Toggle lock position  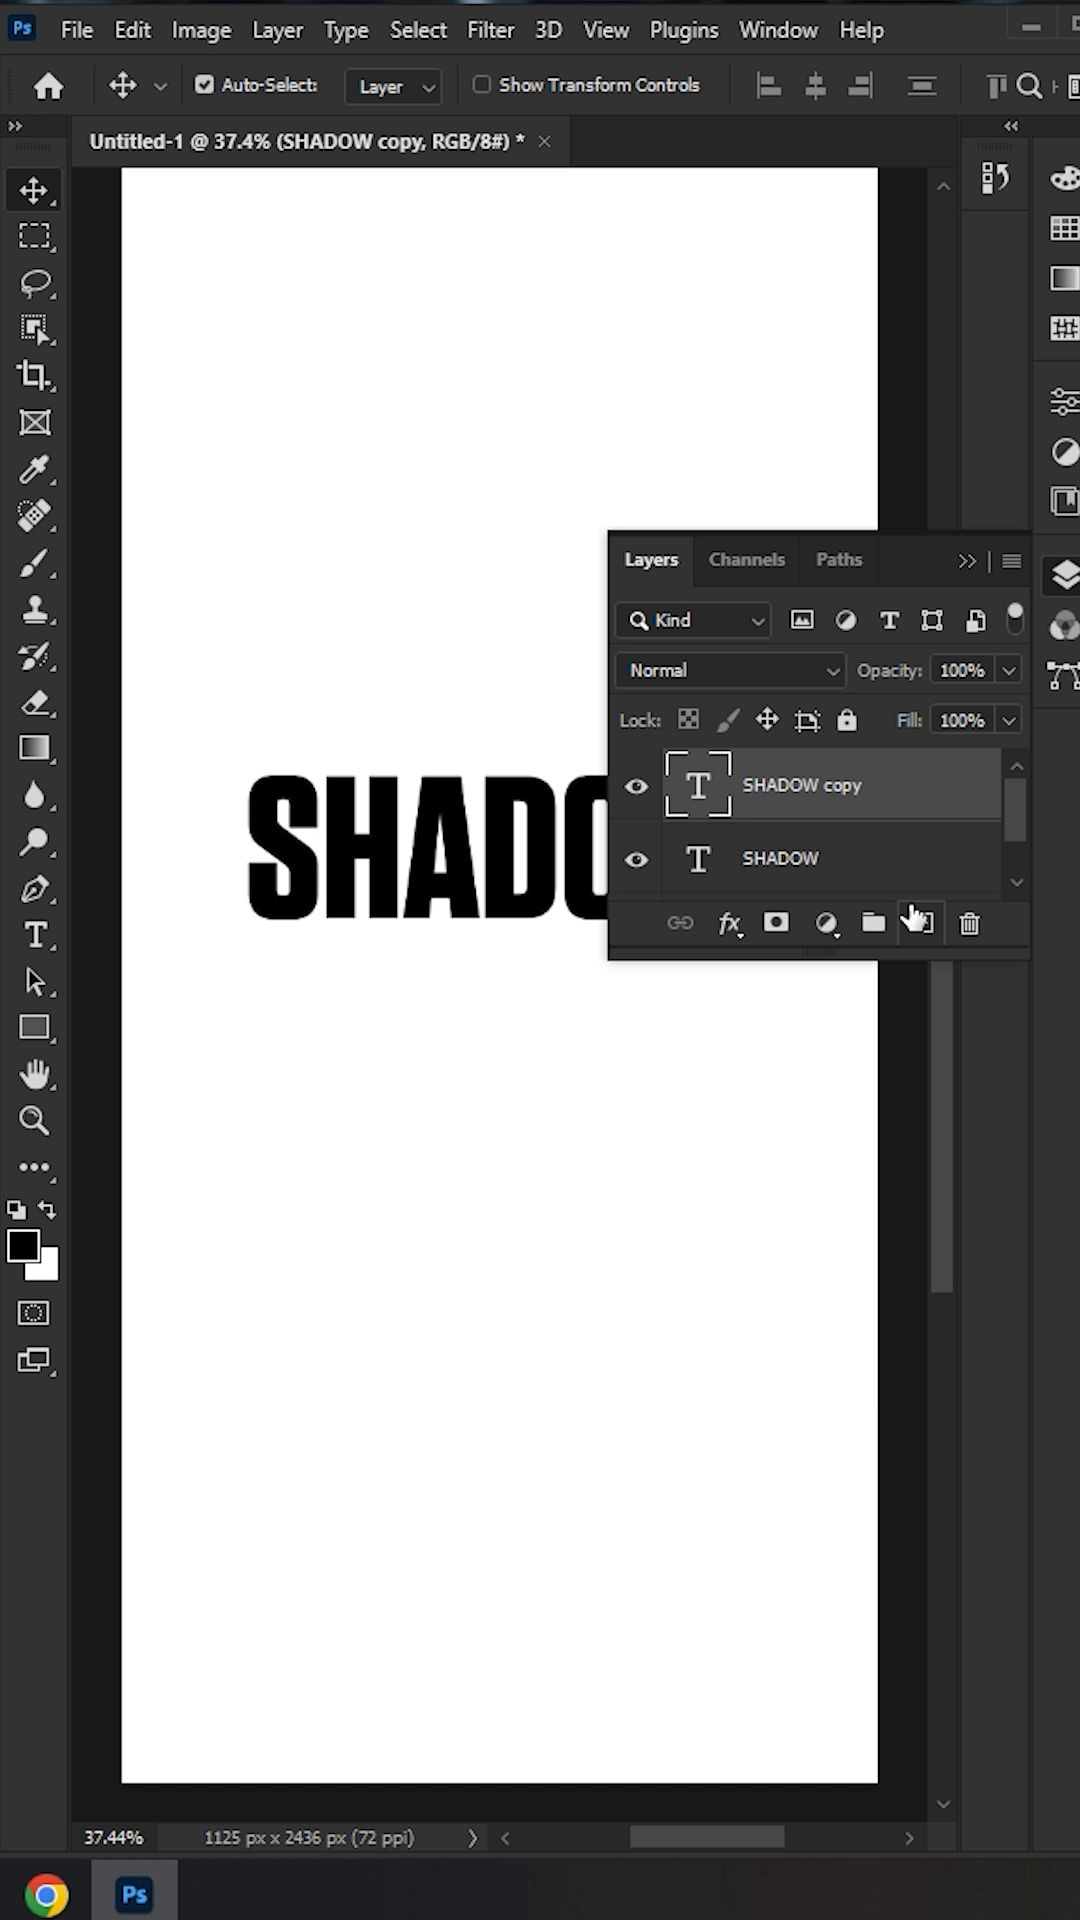point(767,719)
